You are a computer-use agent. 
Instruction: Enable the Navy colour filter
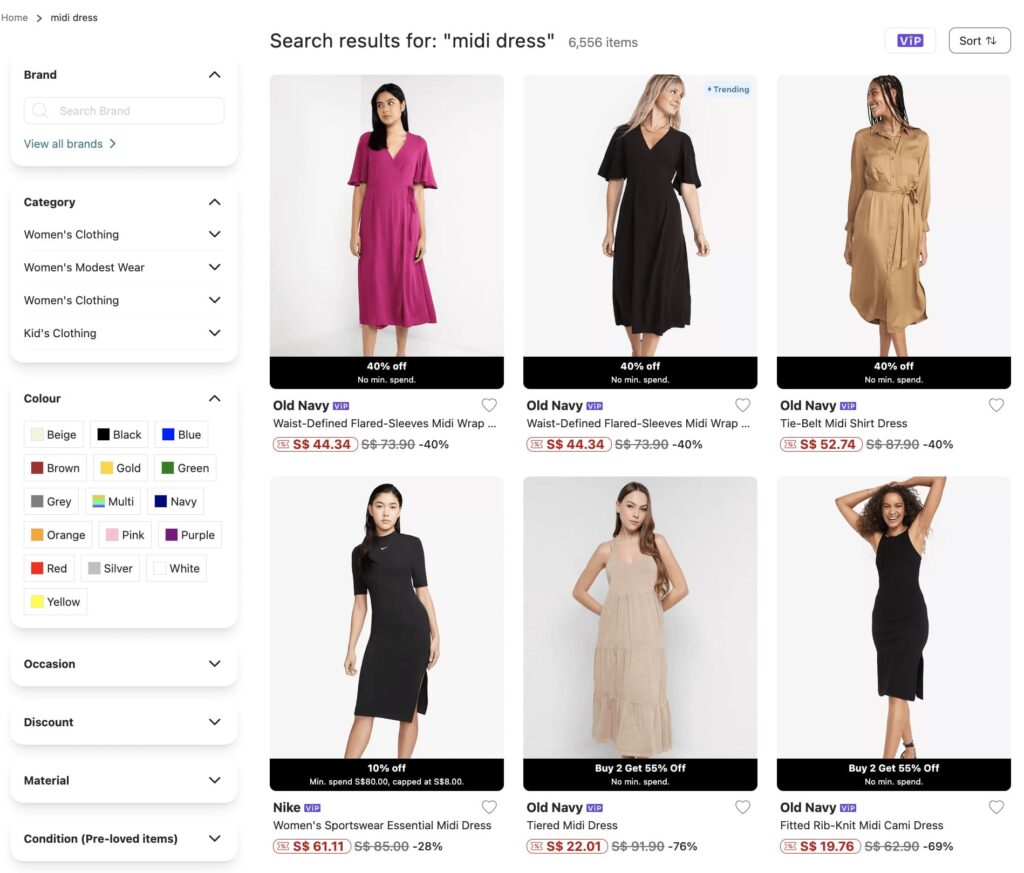point(175,502)
